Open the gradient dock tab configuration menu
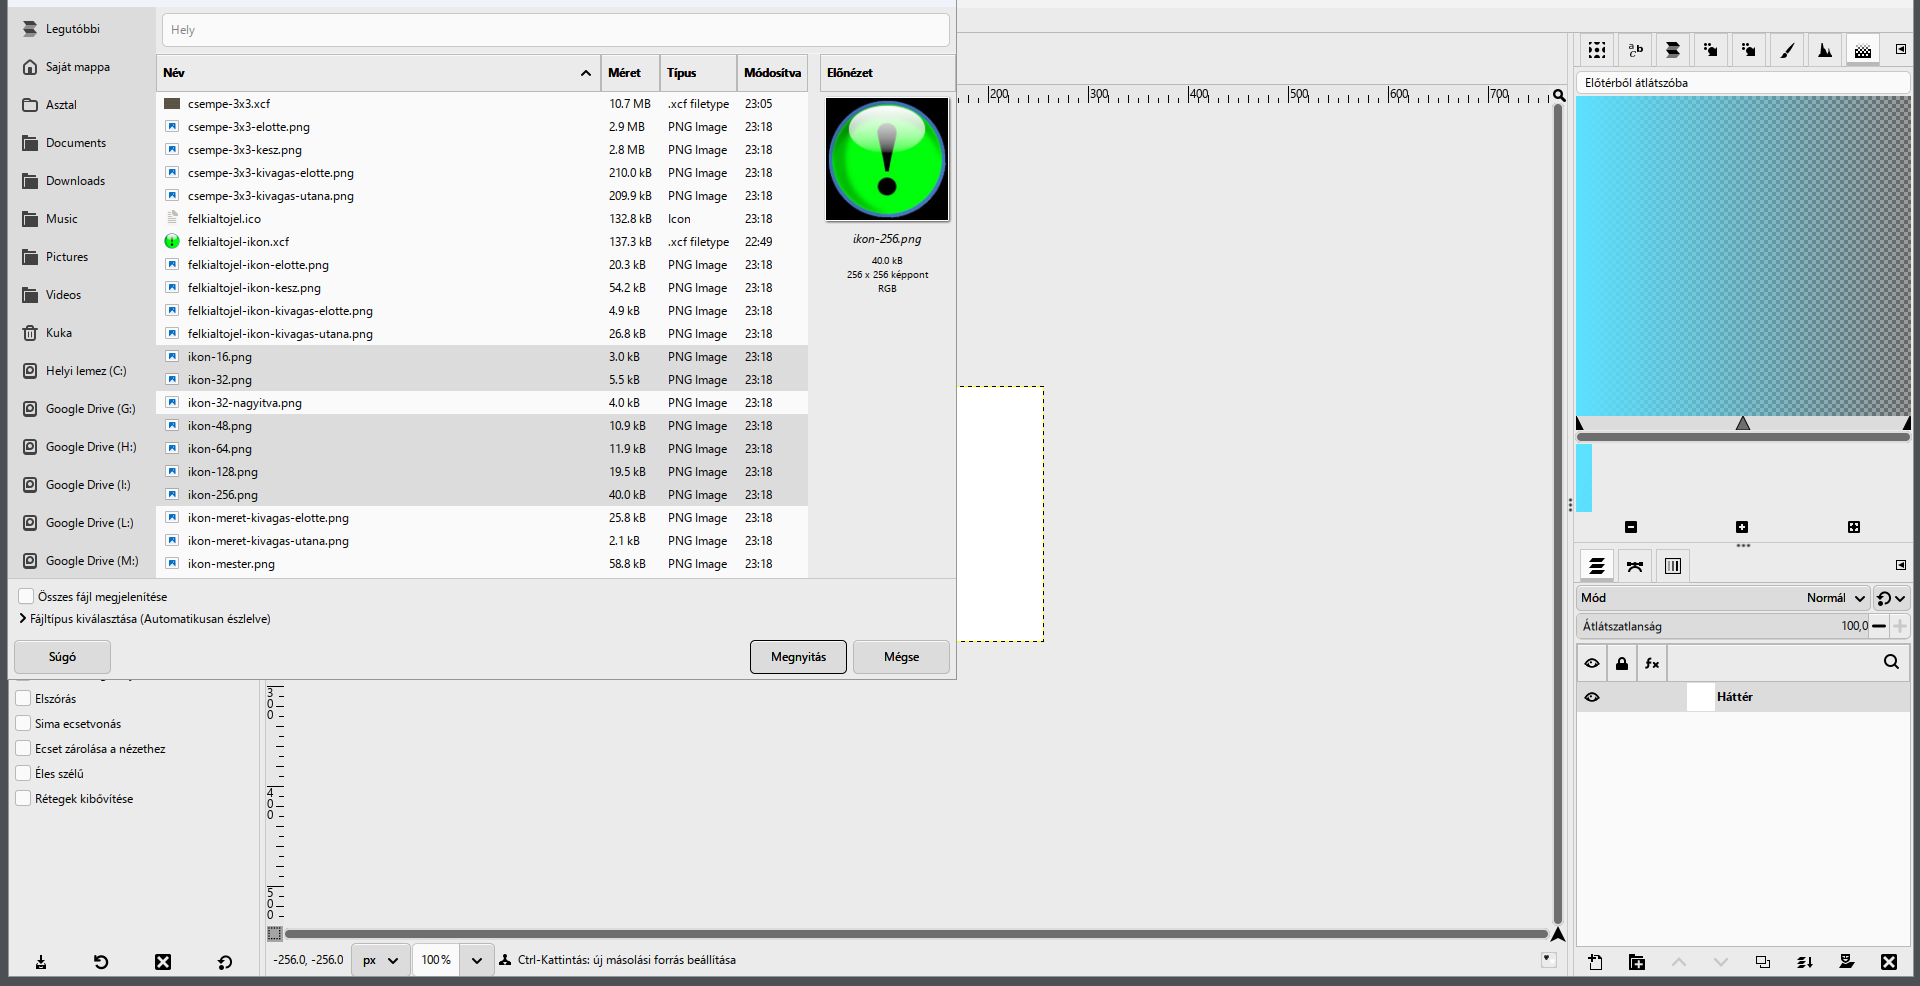Viewport: 1920px width, 986px height. (1901, 49)
